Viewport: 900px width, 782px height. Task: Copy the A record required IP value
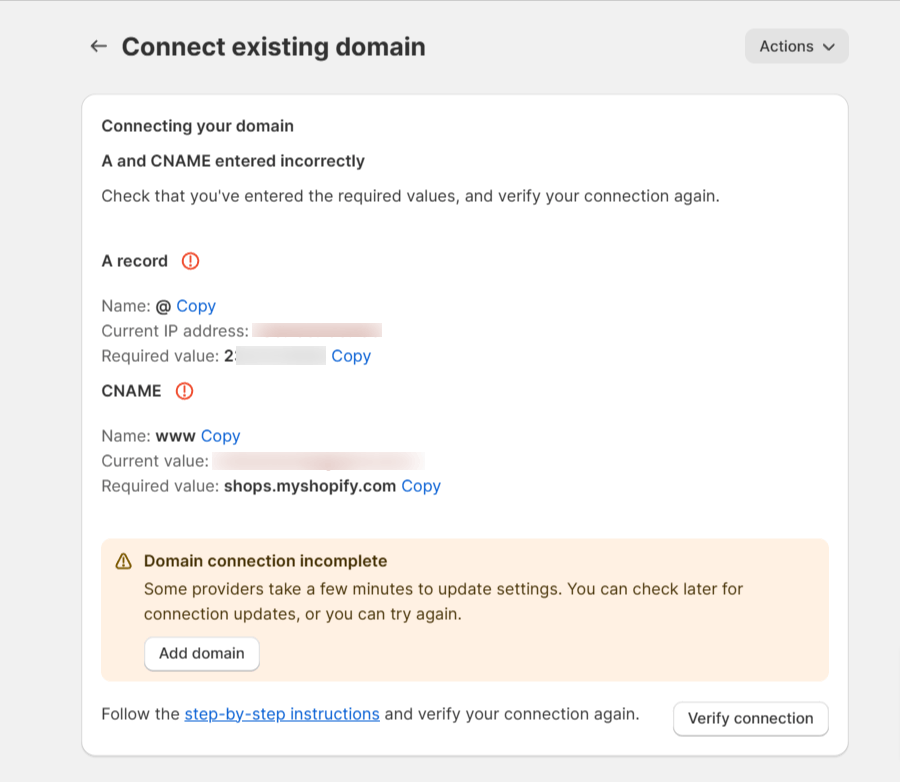[x=351, y=356]
